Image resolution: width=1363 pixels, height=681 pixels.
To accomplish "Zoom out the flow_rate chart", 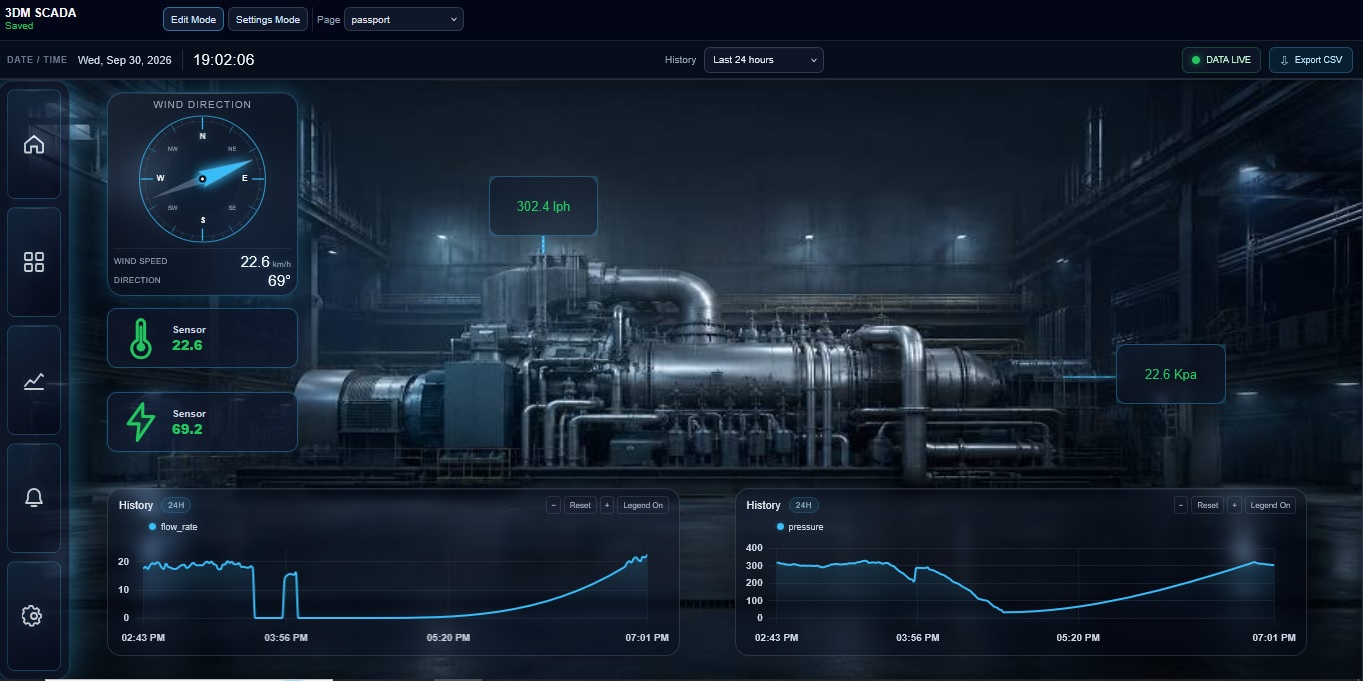I will [553, 505].
